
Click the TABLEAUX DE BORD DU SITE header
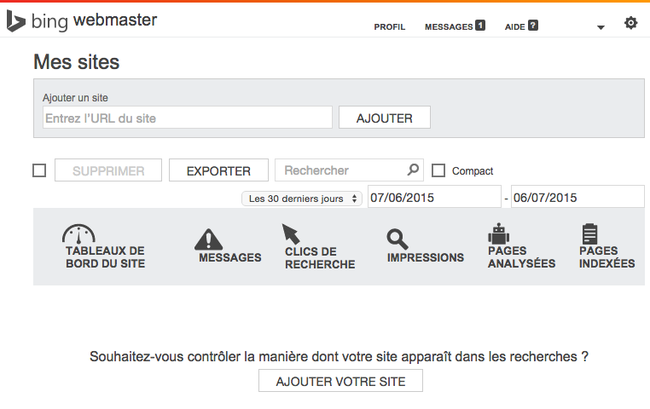(x=105, y=257)
